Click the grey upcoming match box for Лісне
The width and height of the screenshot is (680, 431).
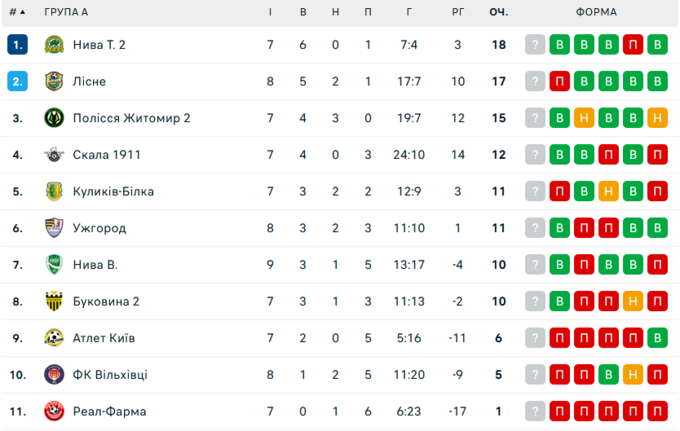click(536, 82)
